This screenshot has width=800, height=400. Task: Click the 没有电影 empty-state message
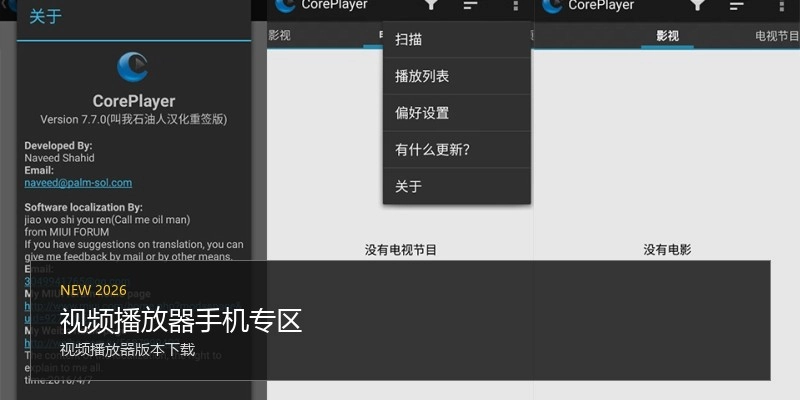click(x=667, y=250)
